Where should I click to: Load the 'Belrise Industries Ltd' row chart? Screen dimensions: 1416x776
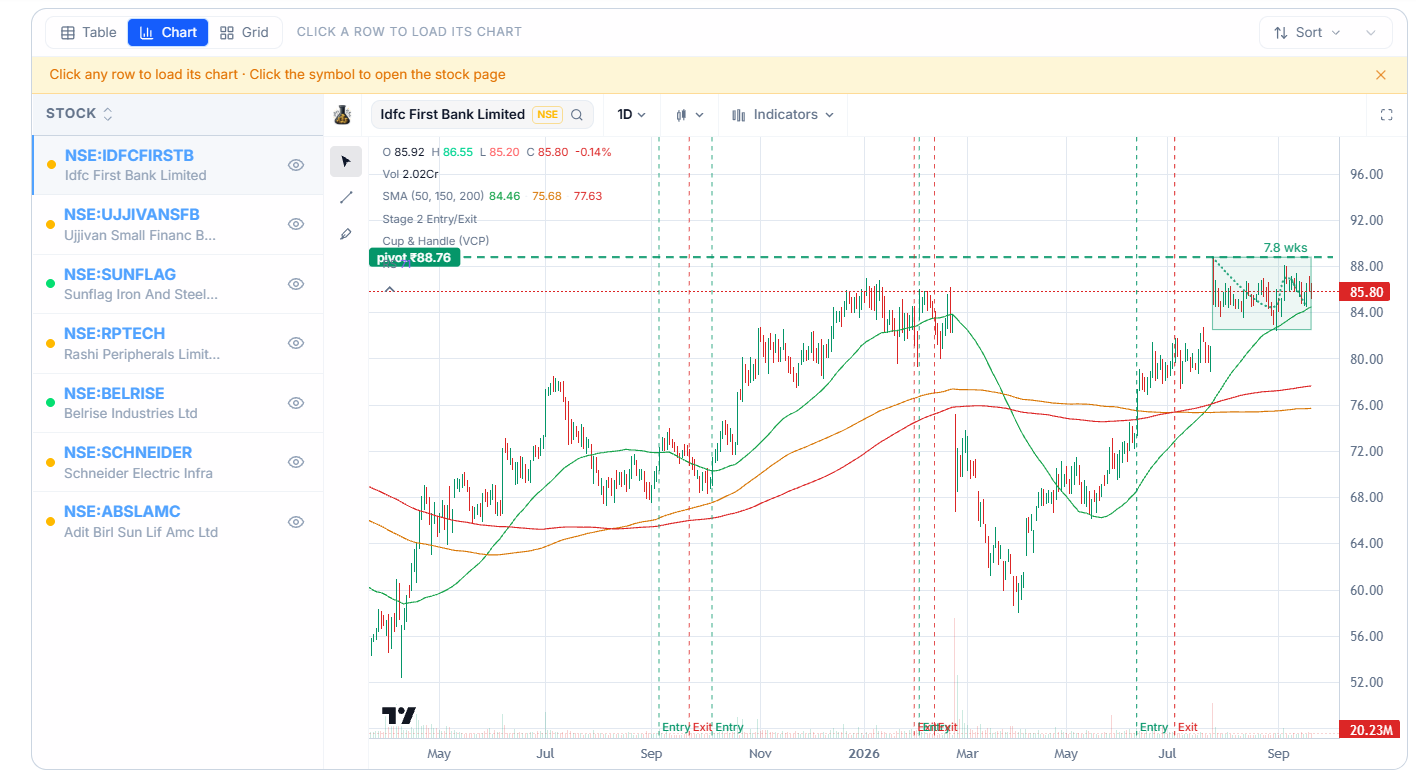click(x=177, y=403)
